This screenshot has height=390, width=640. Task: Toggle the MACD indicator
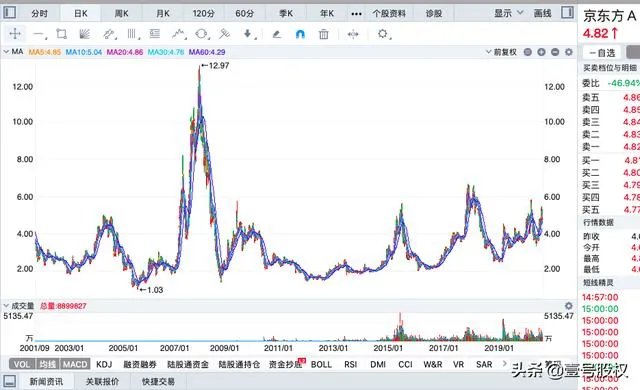pyautogui.click(x=75, y=364)
